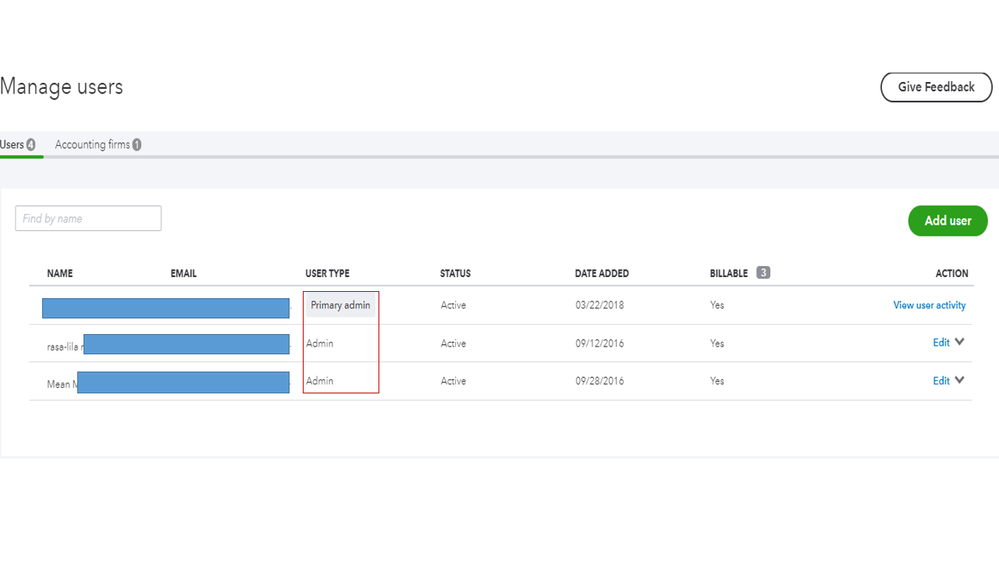
Task: Select the date 09/12/2016 cell
Action: tap(600, 343)
